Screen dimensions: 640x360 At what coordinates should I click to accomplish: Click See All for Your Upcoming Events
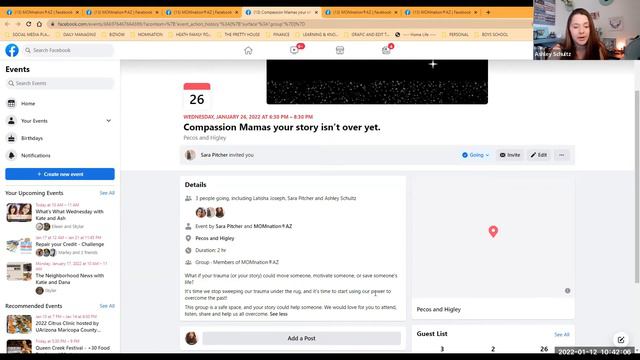[107, 193]
